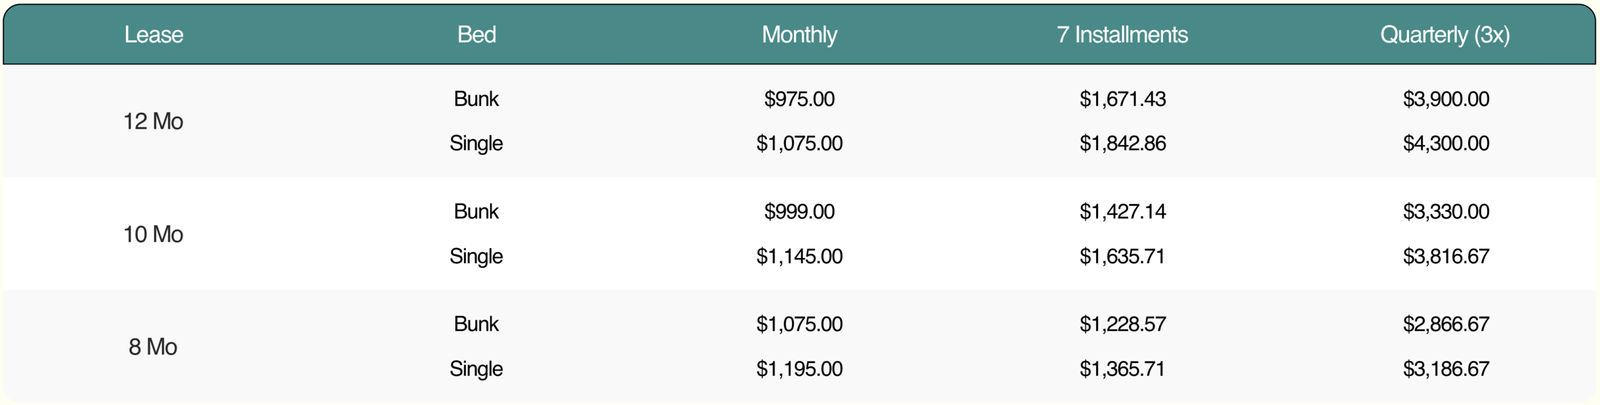Click the $4,300.00 quarterly amount
1600x405 pixels.
(x=1445, y=144)
